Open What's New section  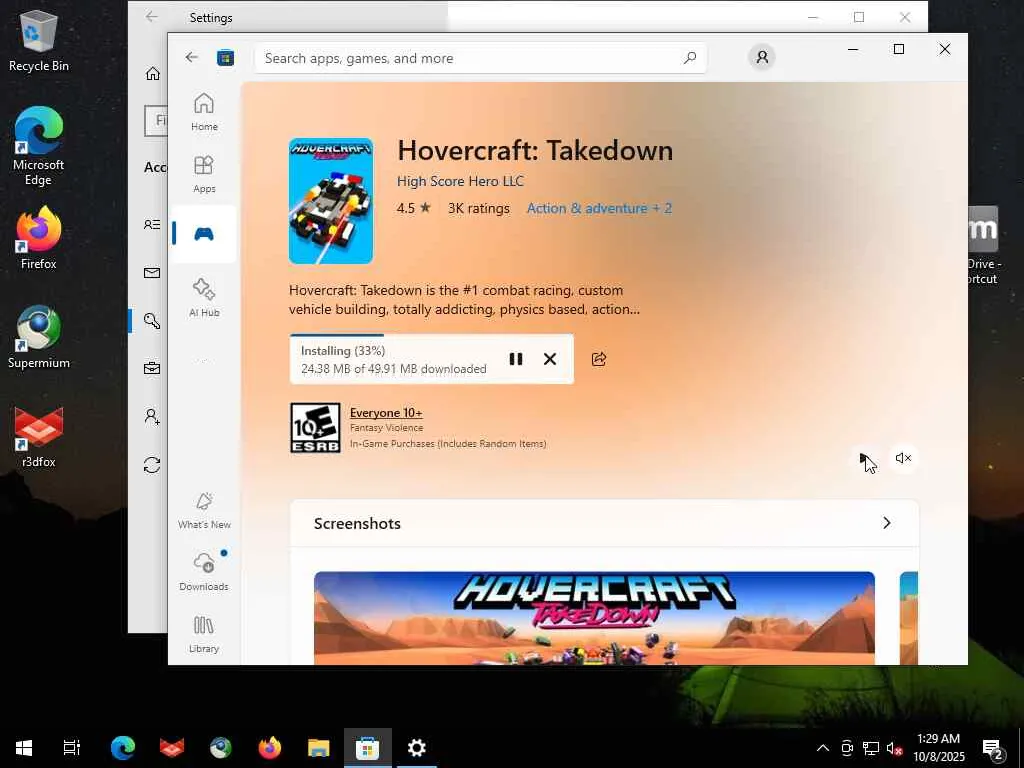204,510
